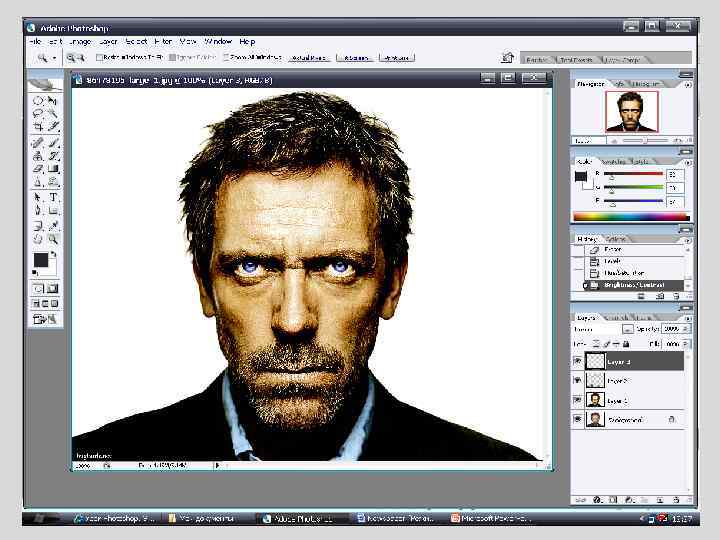Hide Layer 1 with its eye icon
This screenshot has height=540, width=720.
[x=578, y=400]
